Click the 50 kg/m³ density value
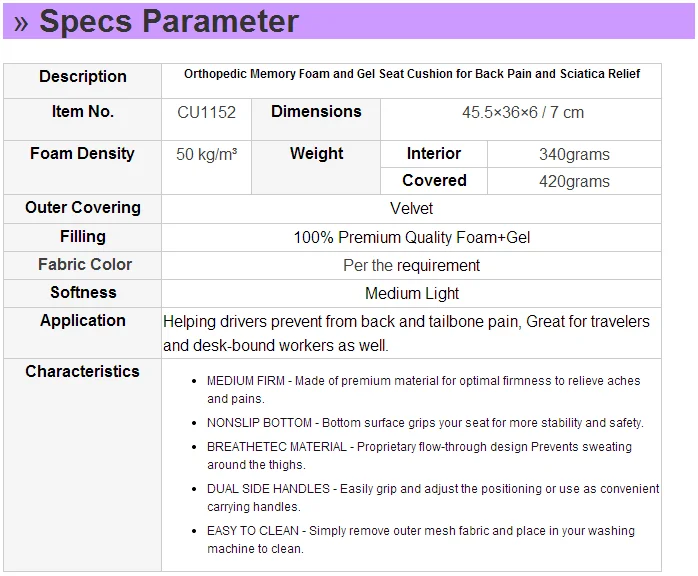 pyautogui.click(x=206, y=154)
